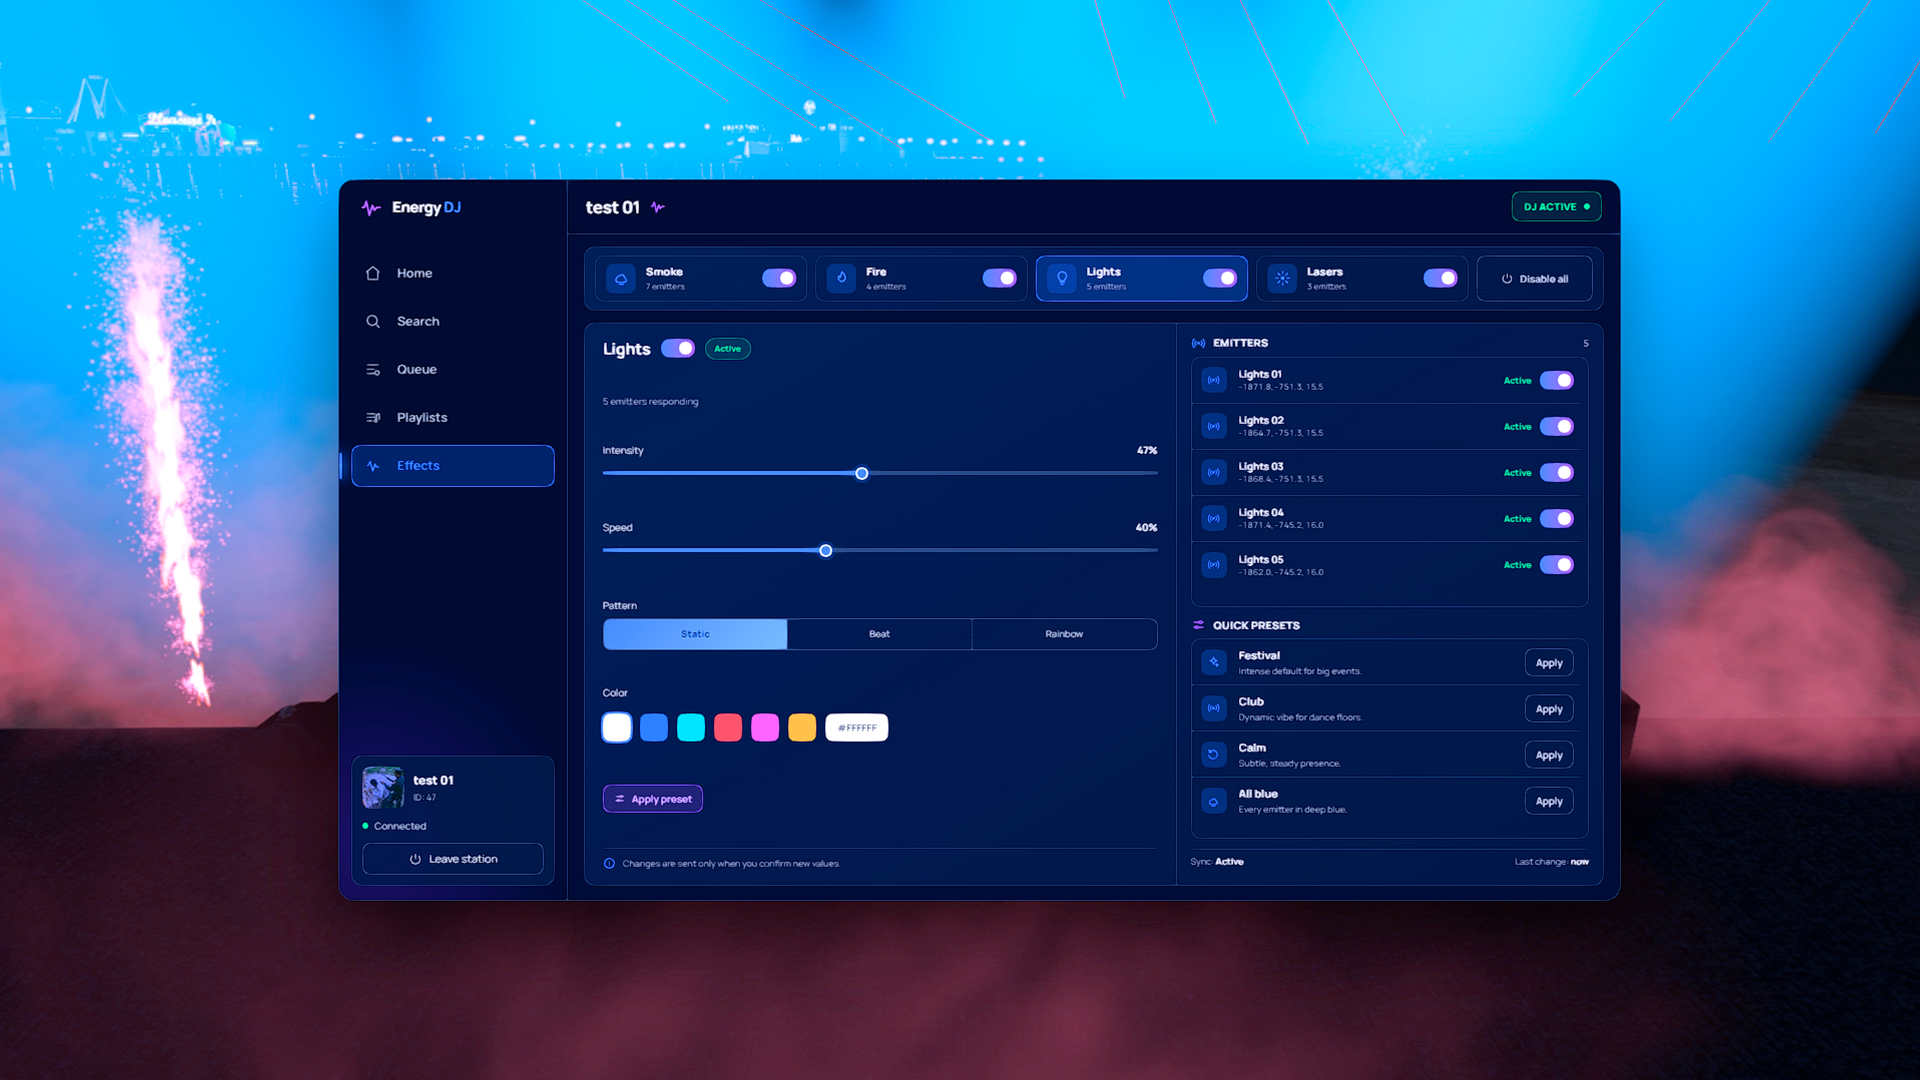
Task: Click the Calm preset icon
Action: pyautogui.click(x=1214, y=755)
